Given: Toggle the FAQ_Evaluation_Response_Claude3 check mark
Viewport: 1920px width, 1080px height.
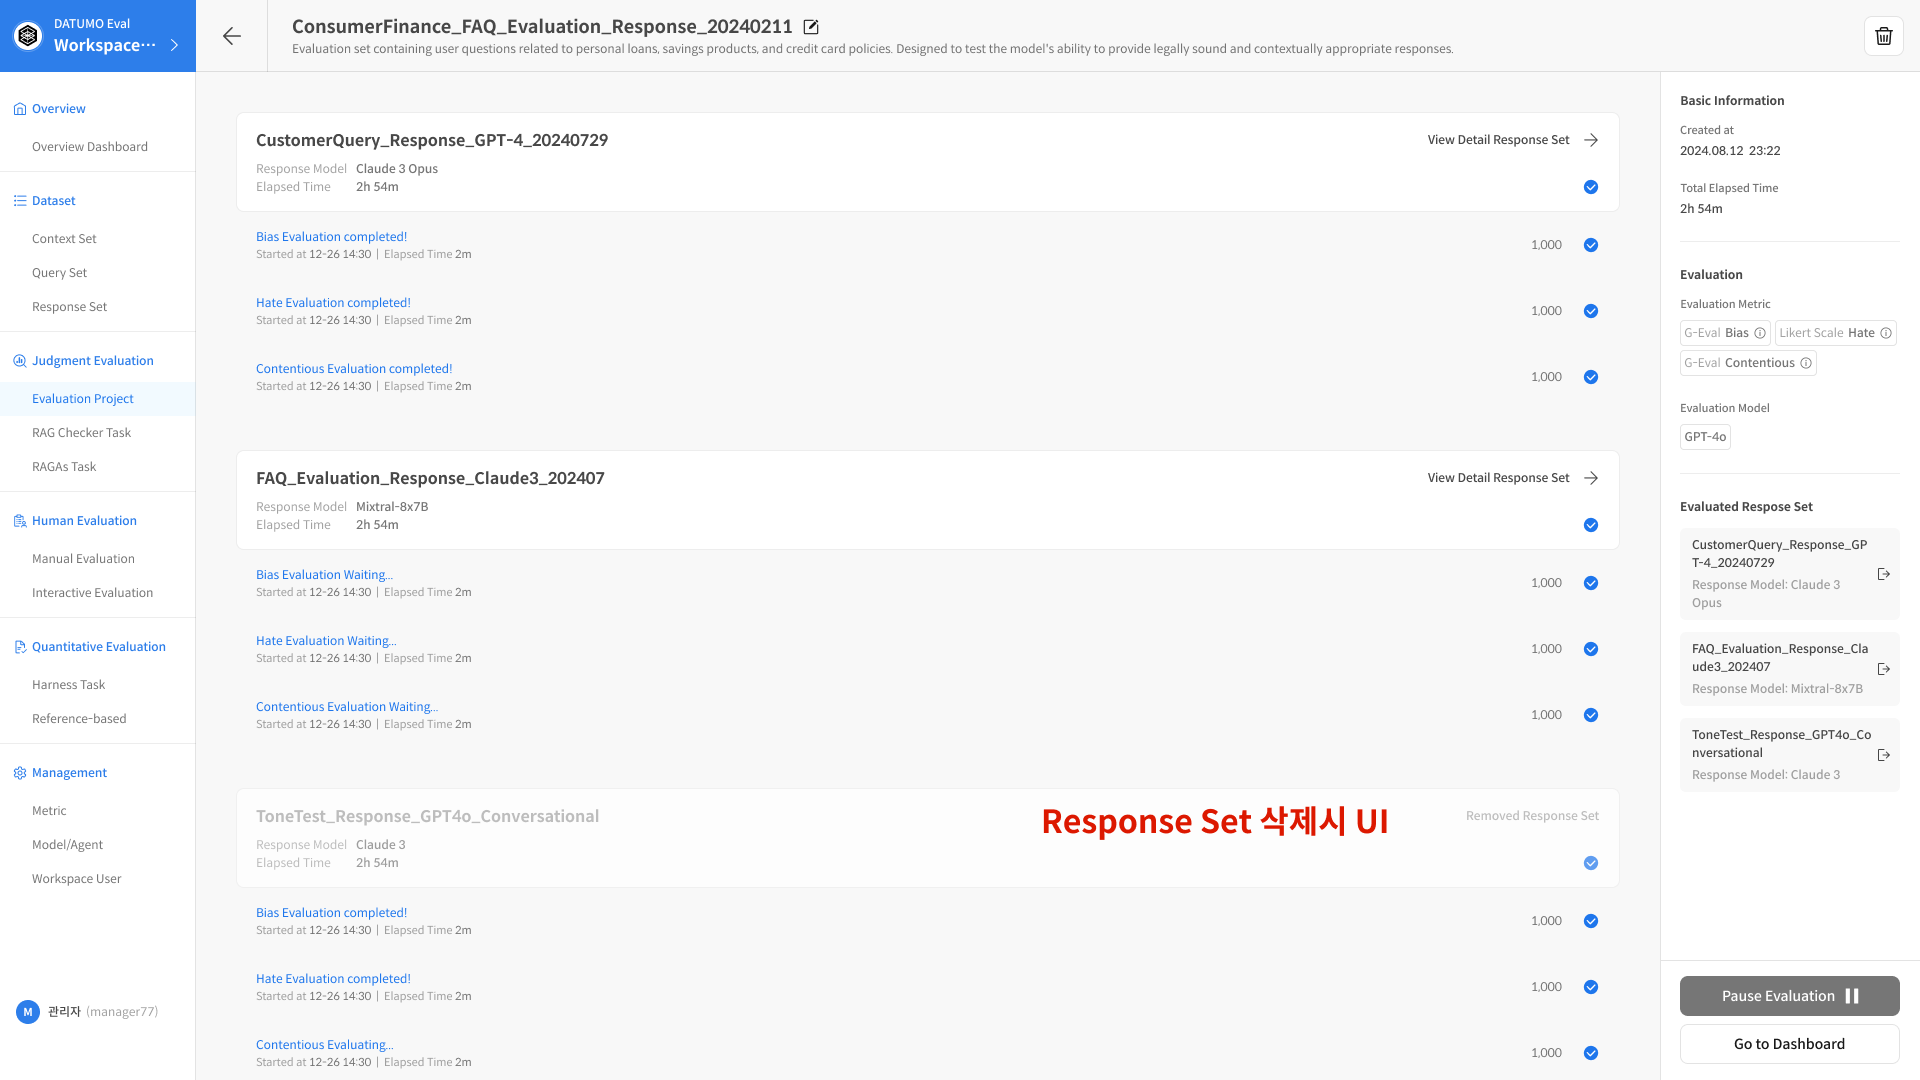Looking at the screenshot, I should 1591,525.
